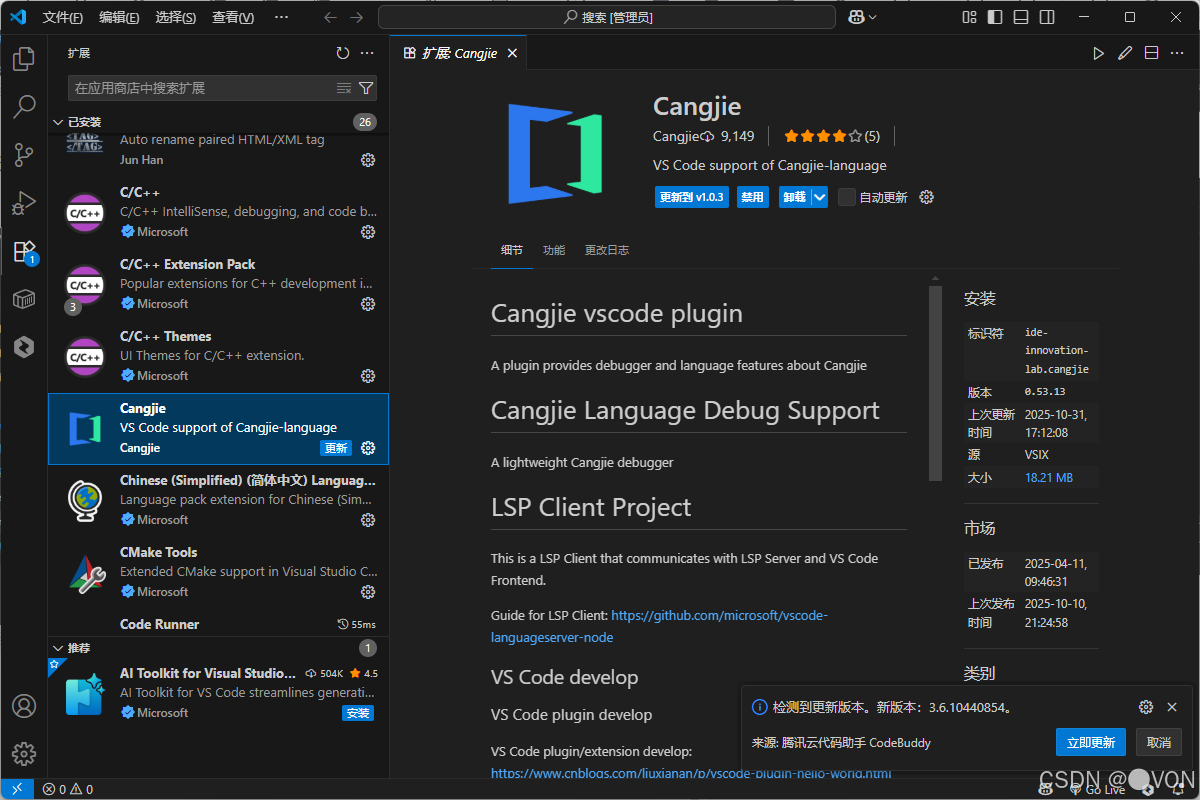
Task: Open extensions view more actions menu
Action: [x=367, y=53]
